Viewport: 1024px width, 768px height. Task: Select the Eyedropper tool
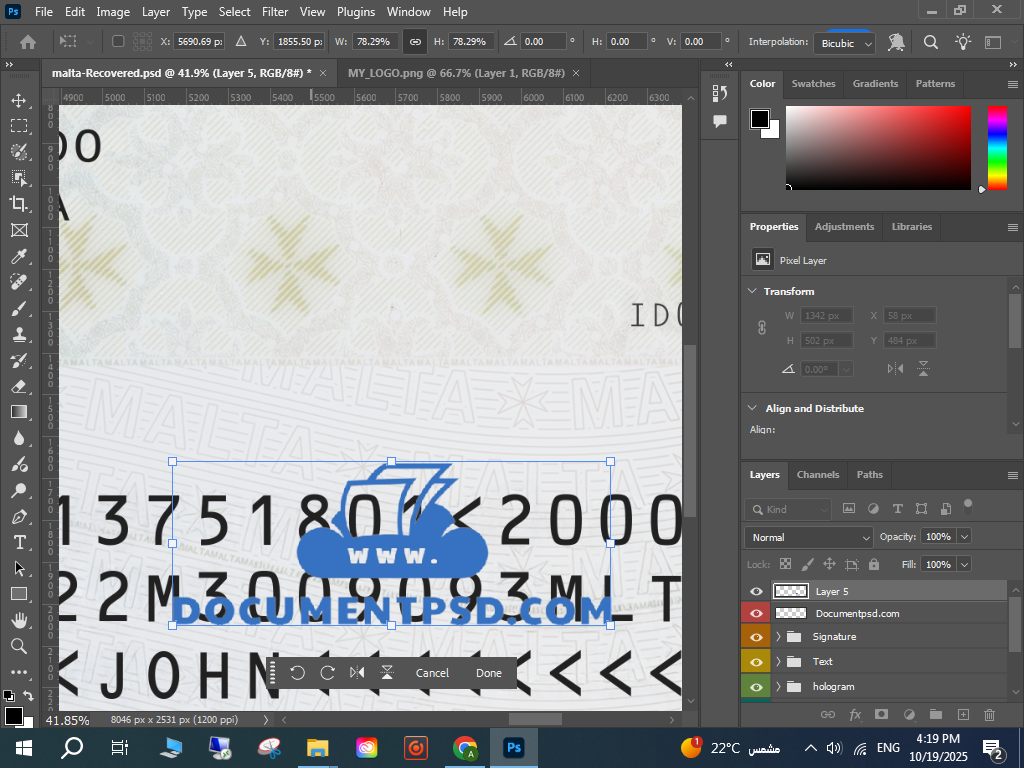tap(19, 256)
